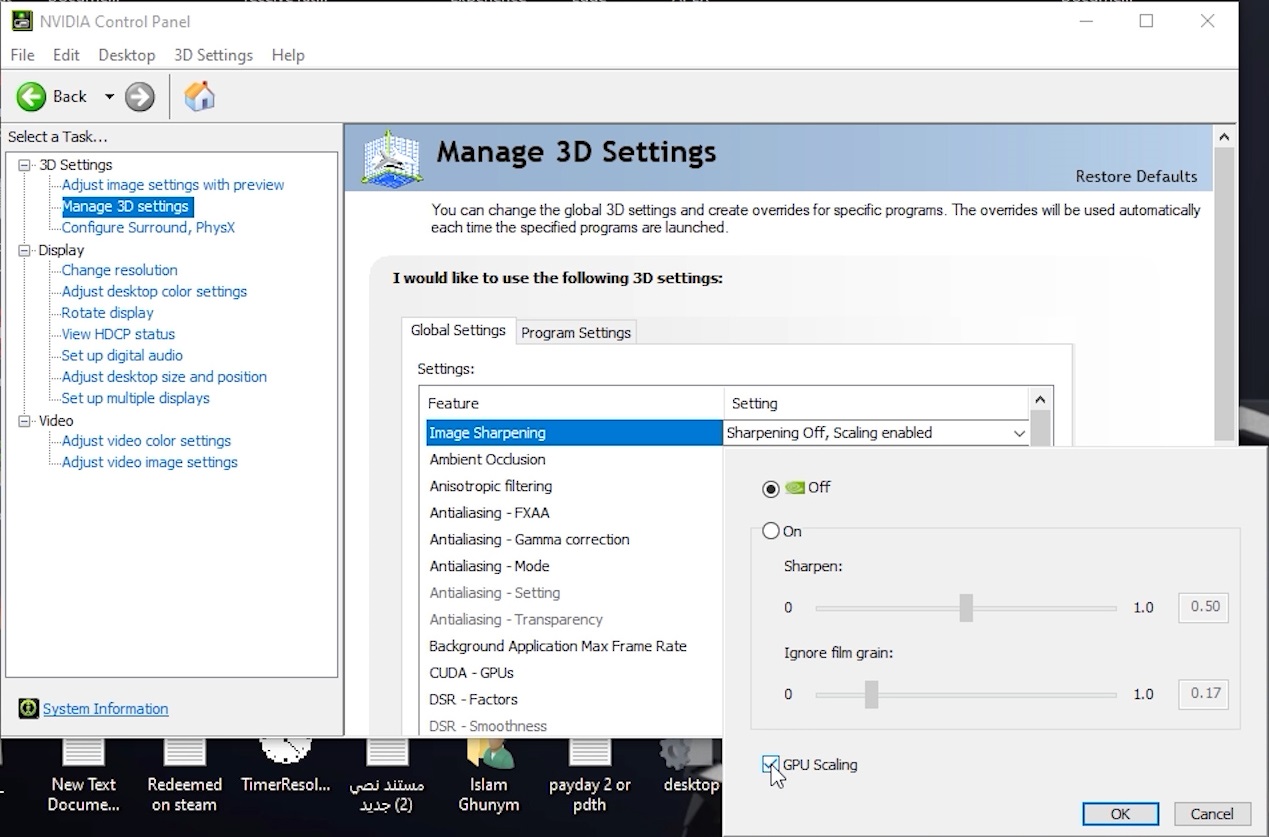Open the Desktop menu
Screen dimensions: 1269x837
(127, 55)
